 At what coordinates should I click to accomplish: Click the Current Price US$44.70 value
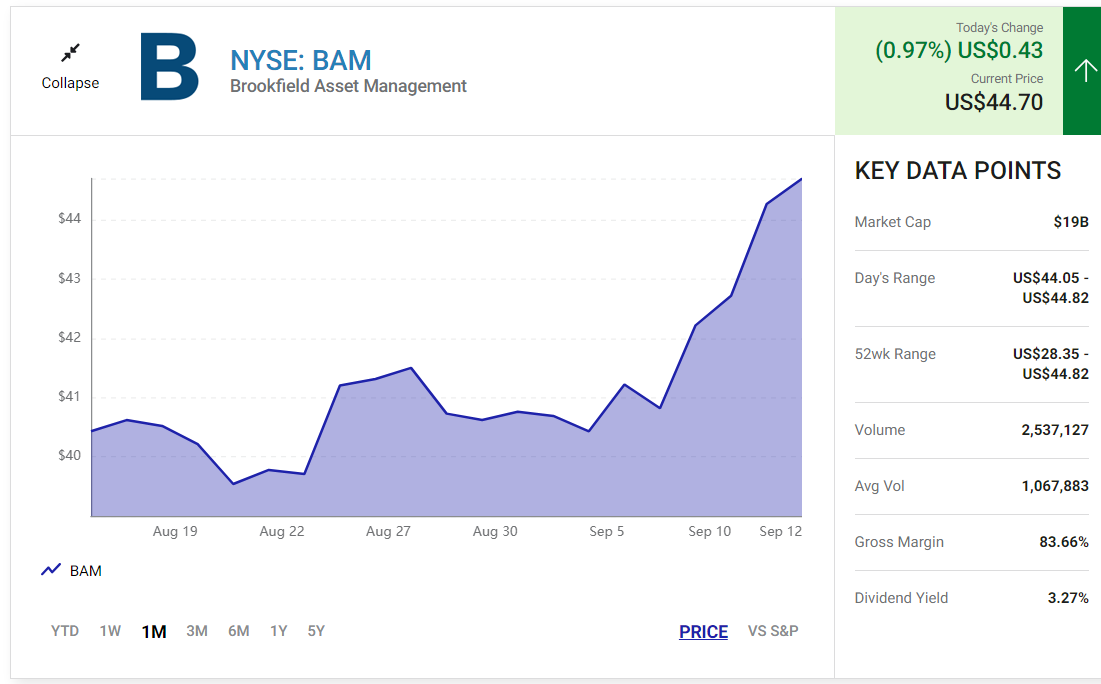tap(994, 102)
